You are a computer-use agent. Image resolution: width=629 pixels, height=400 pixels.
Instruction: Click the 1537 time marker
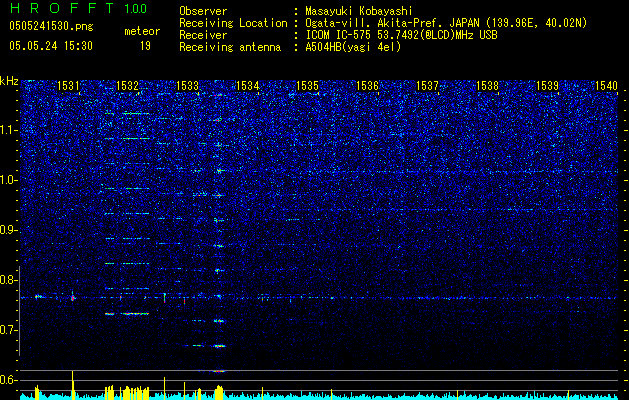428,85
